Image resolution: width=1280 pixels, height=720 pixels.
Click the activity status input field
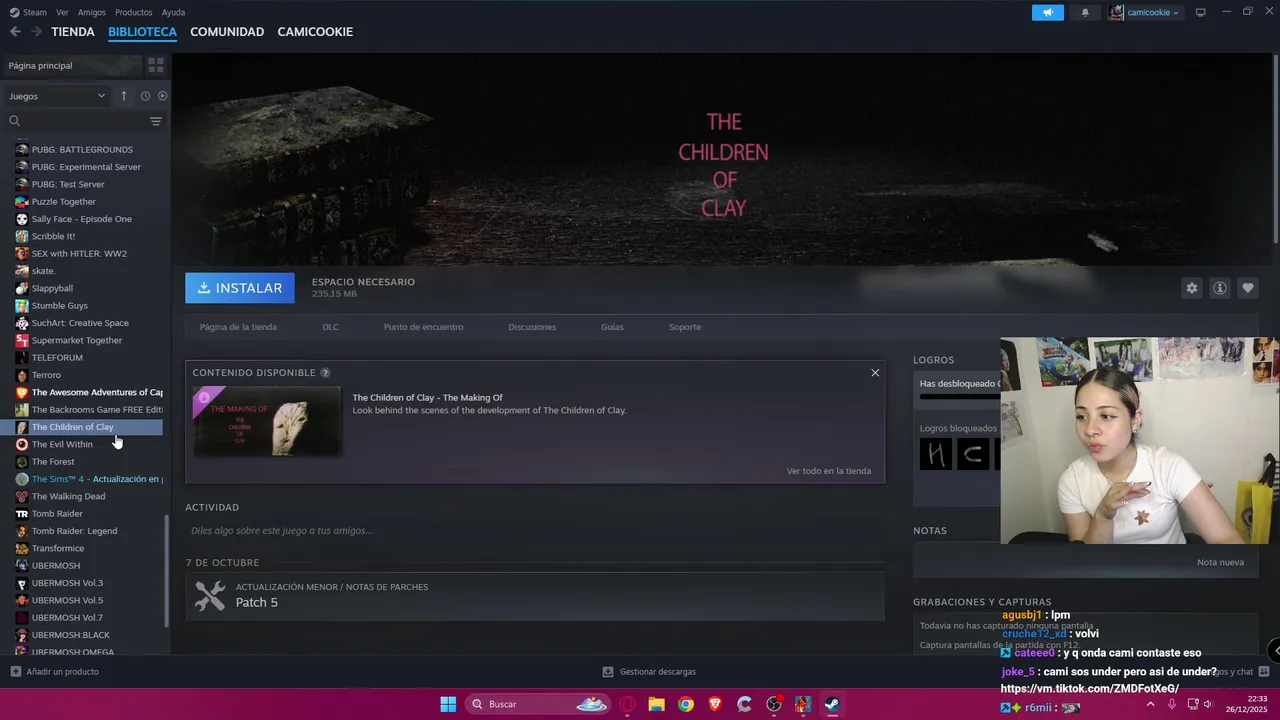click(535, 531)
